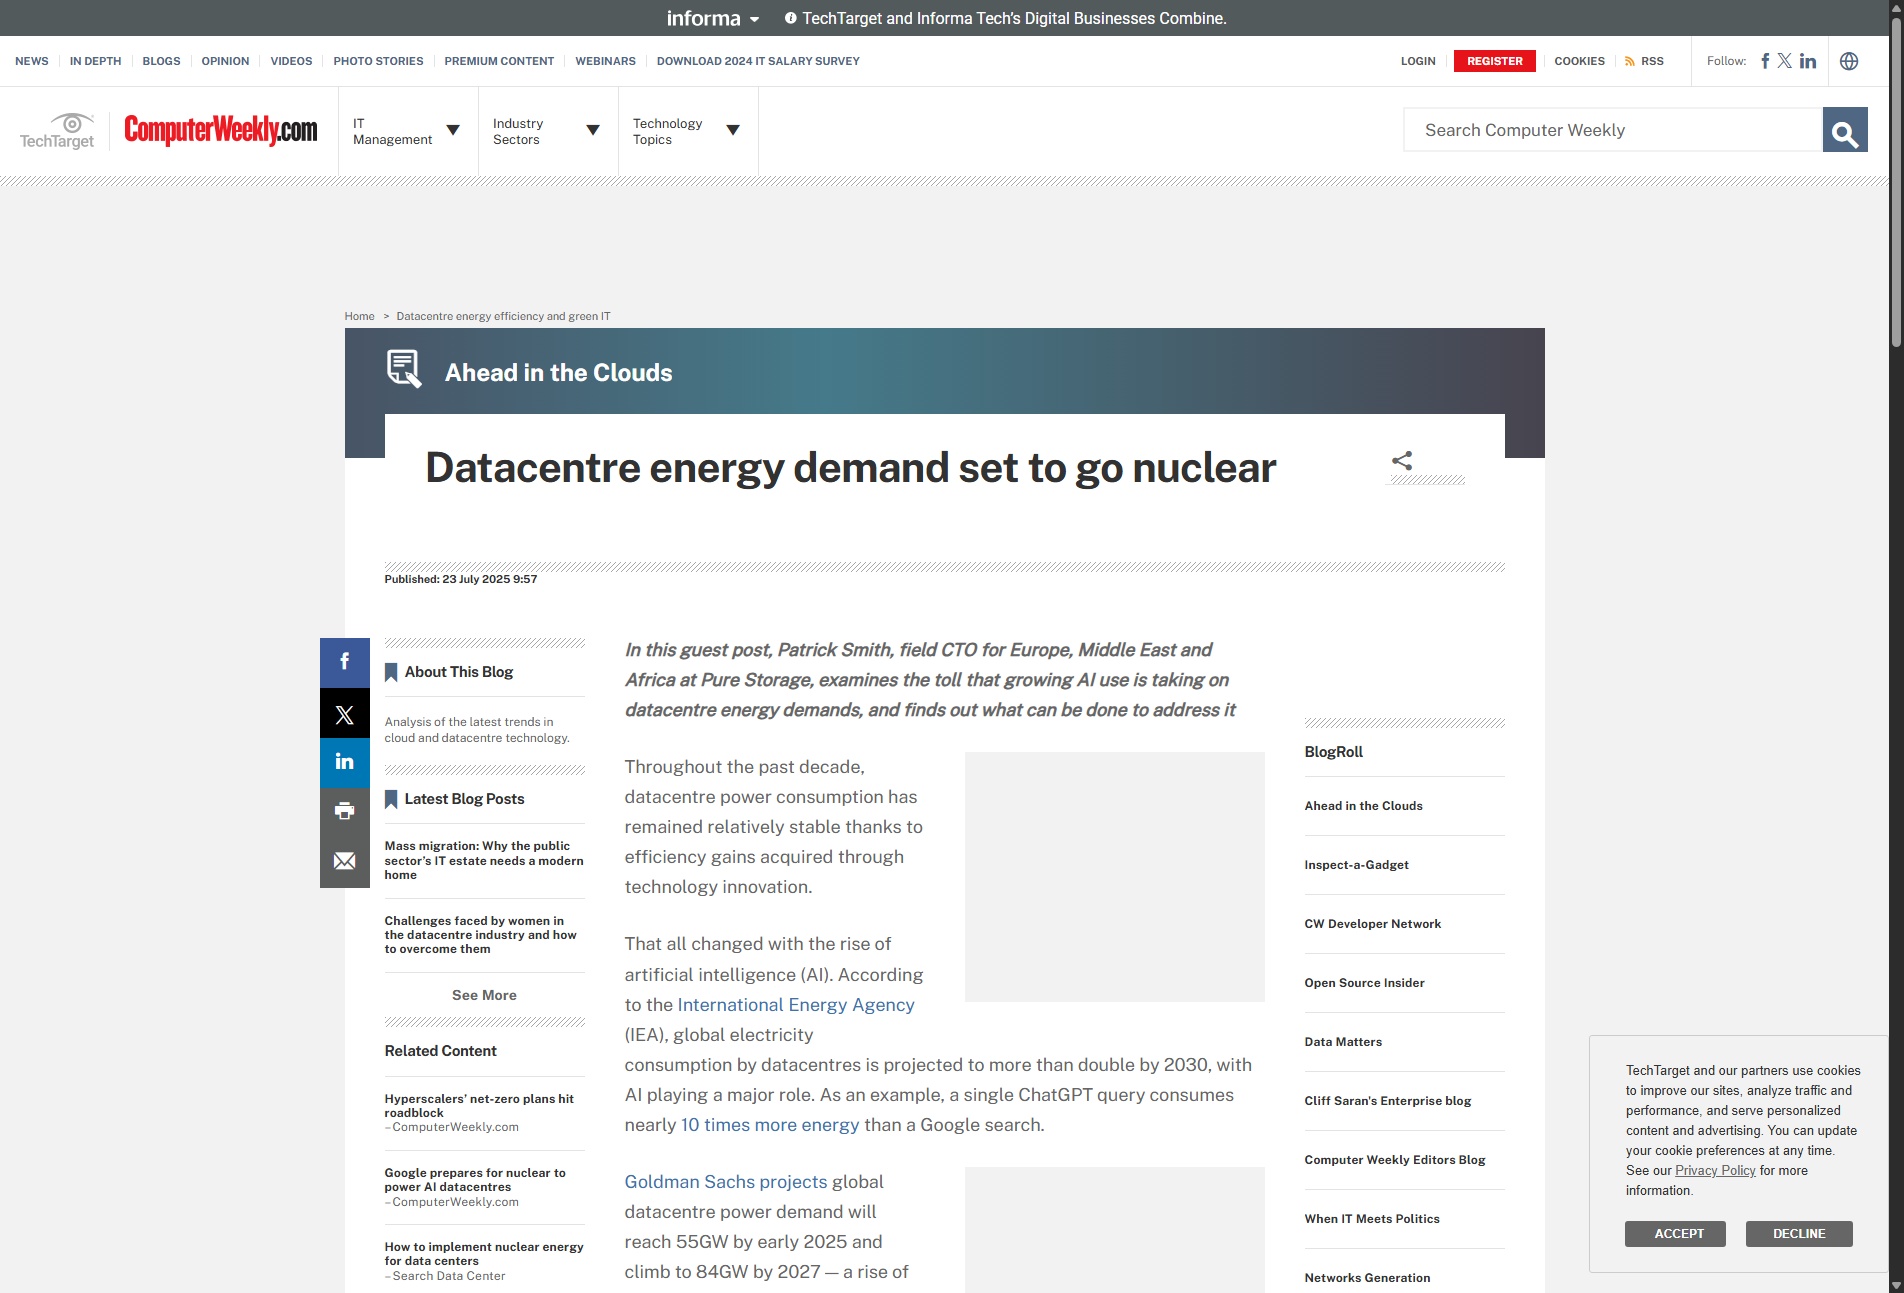Follow on LinkedIn in header
The image size is (1904, 1293).
pos(1808,61)
